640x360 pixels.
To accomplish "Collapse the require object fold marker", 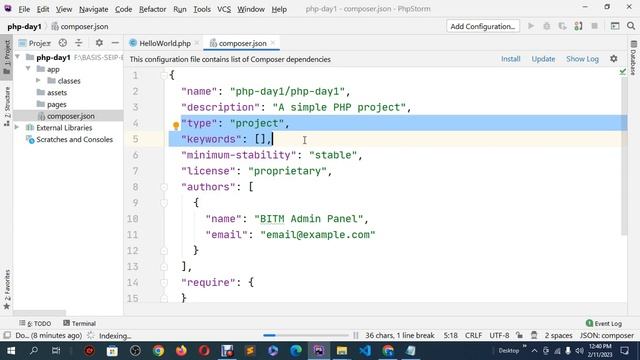I will 164,282.
